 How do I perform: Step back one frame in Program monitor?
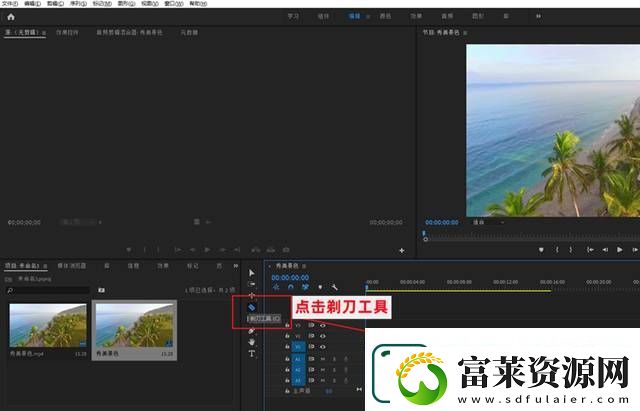coord(605,249)
